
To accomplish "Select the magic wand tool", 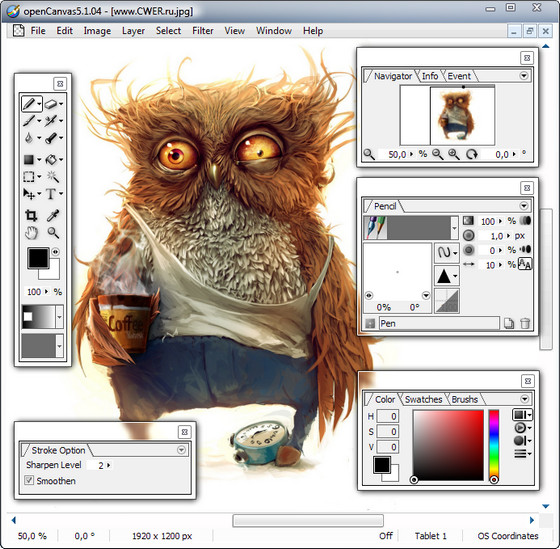I will 53,176.
